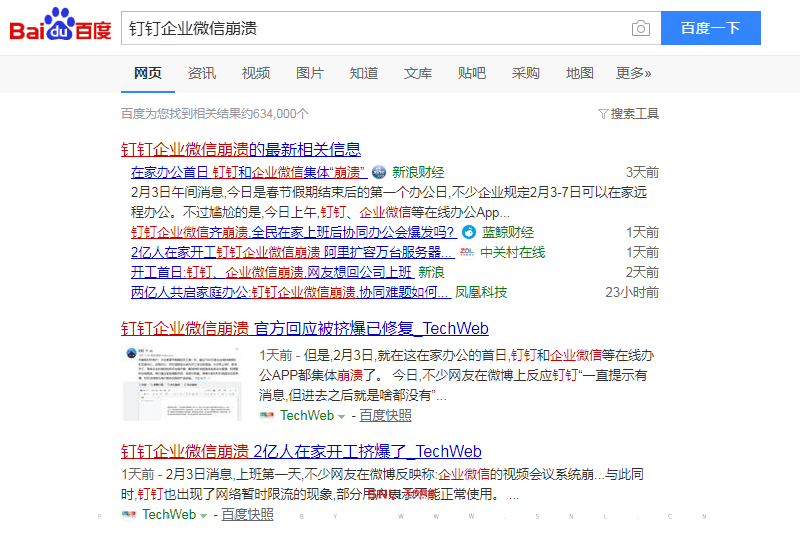Click TechWeb source text under 官方回应 result
The height and width of the screenshot is (533, 800).
pyautogui.click(x=307, y=416)
